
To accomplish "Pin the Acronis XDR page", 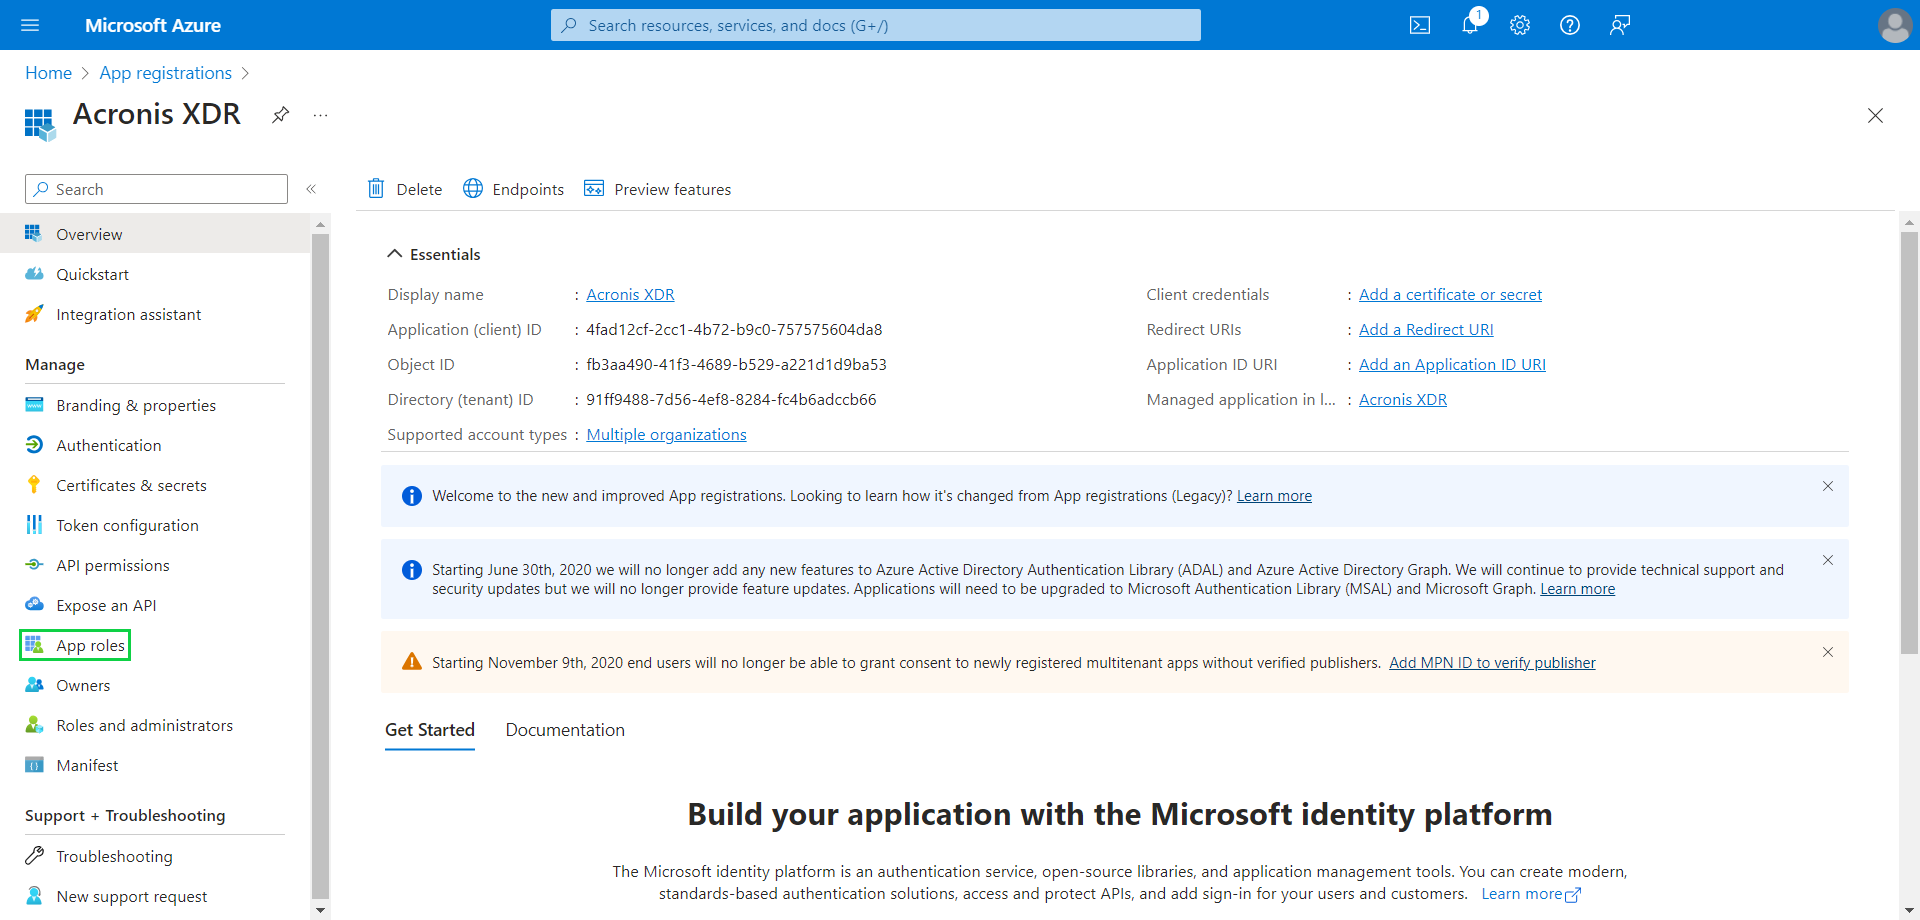I will [280, 115].
